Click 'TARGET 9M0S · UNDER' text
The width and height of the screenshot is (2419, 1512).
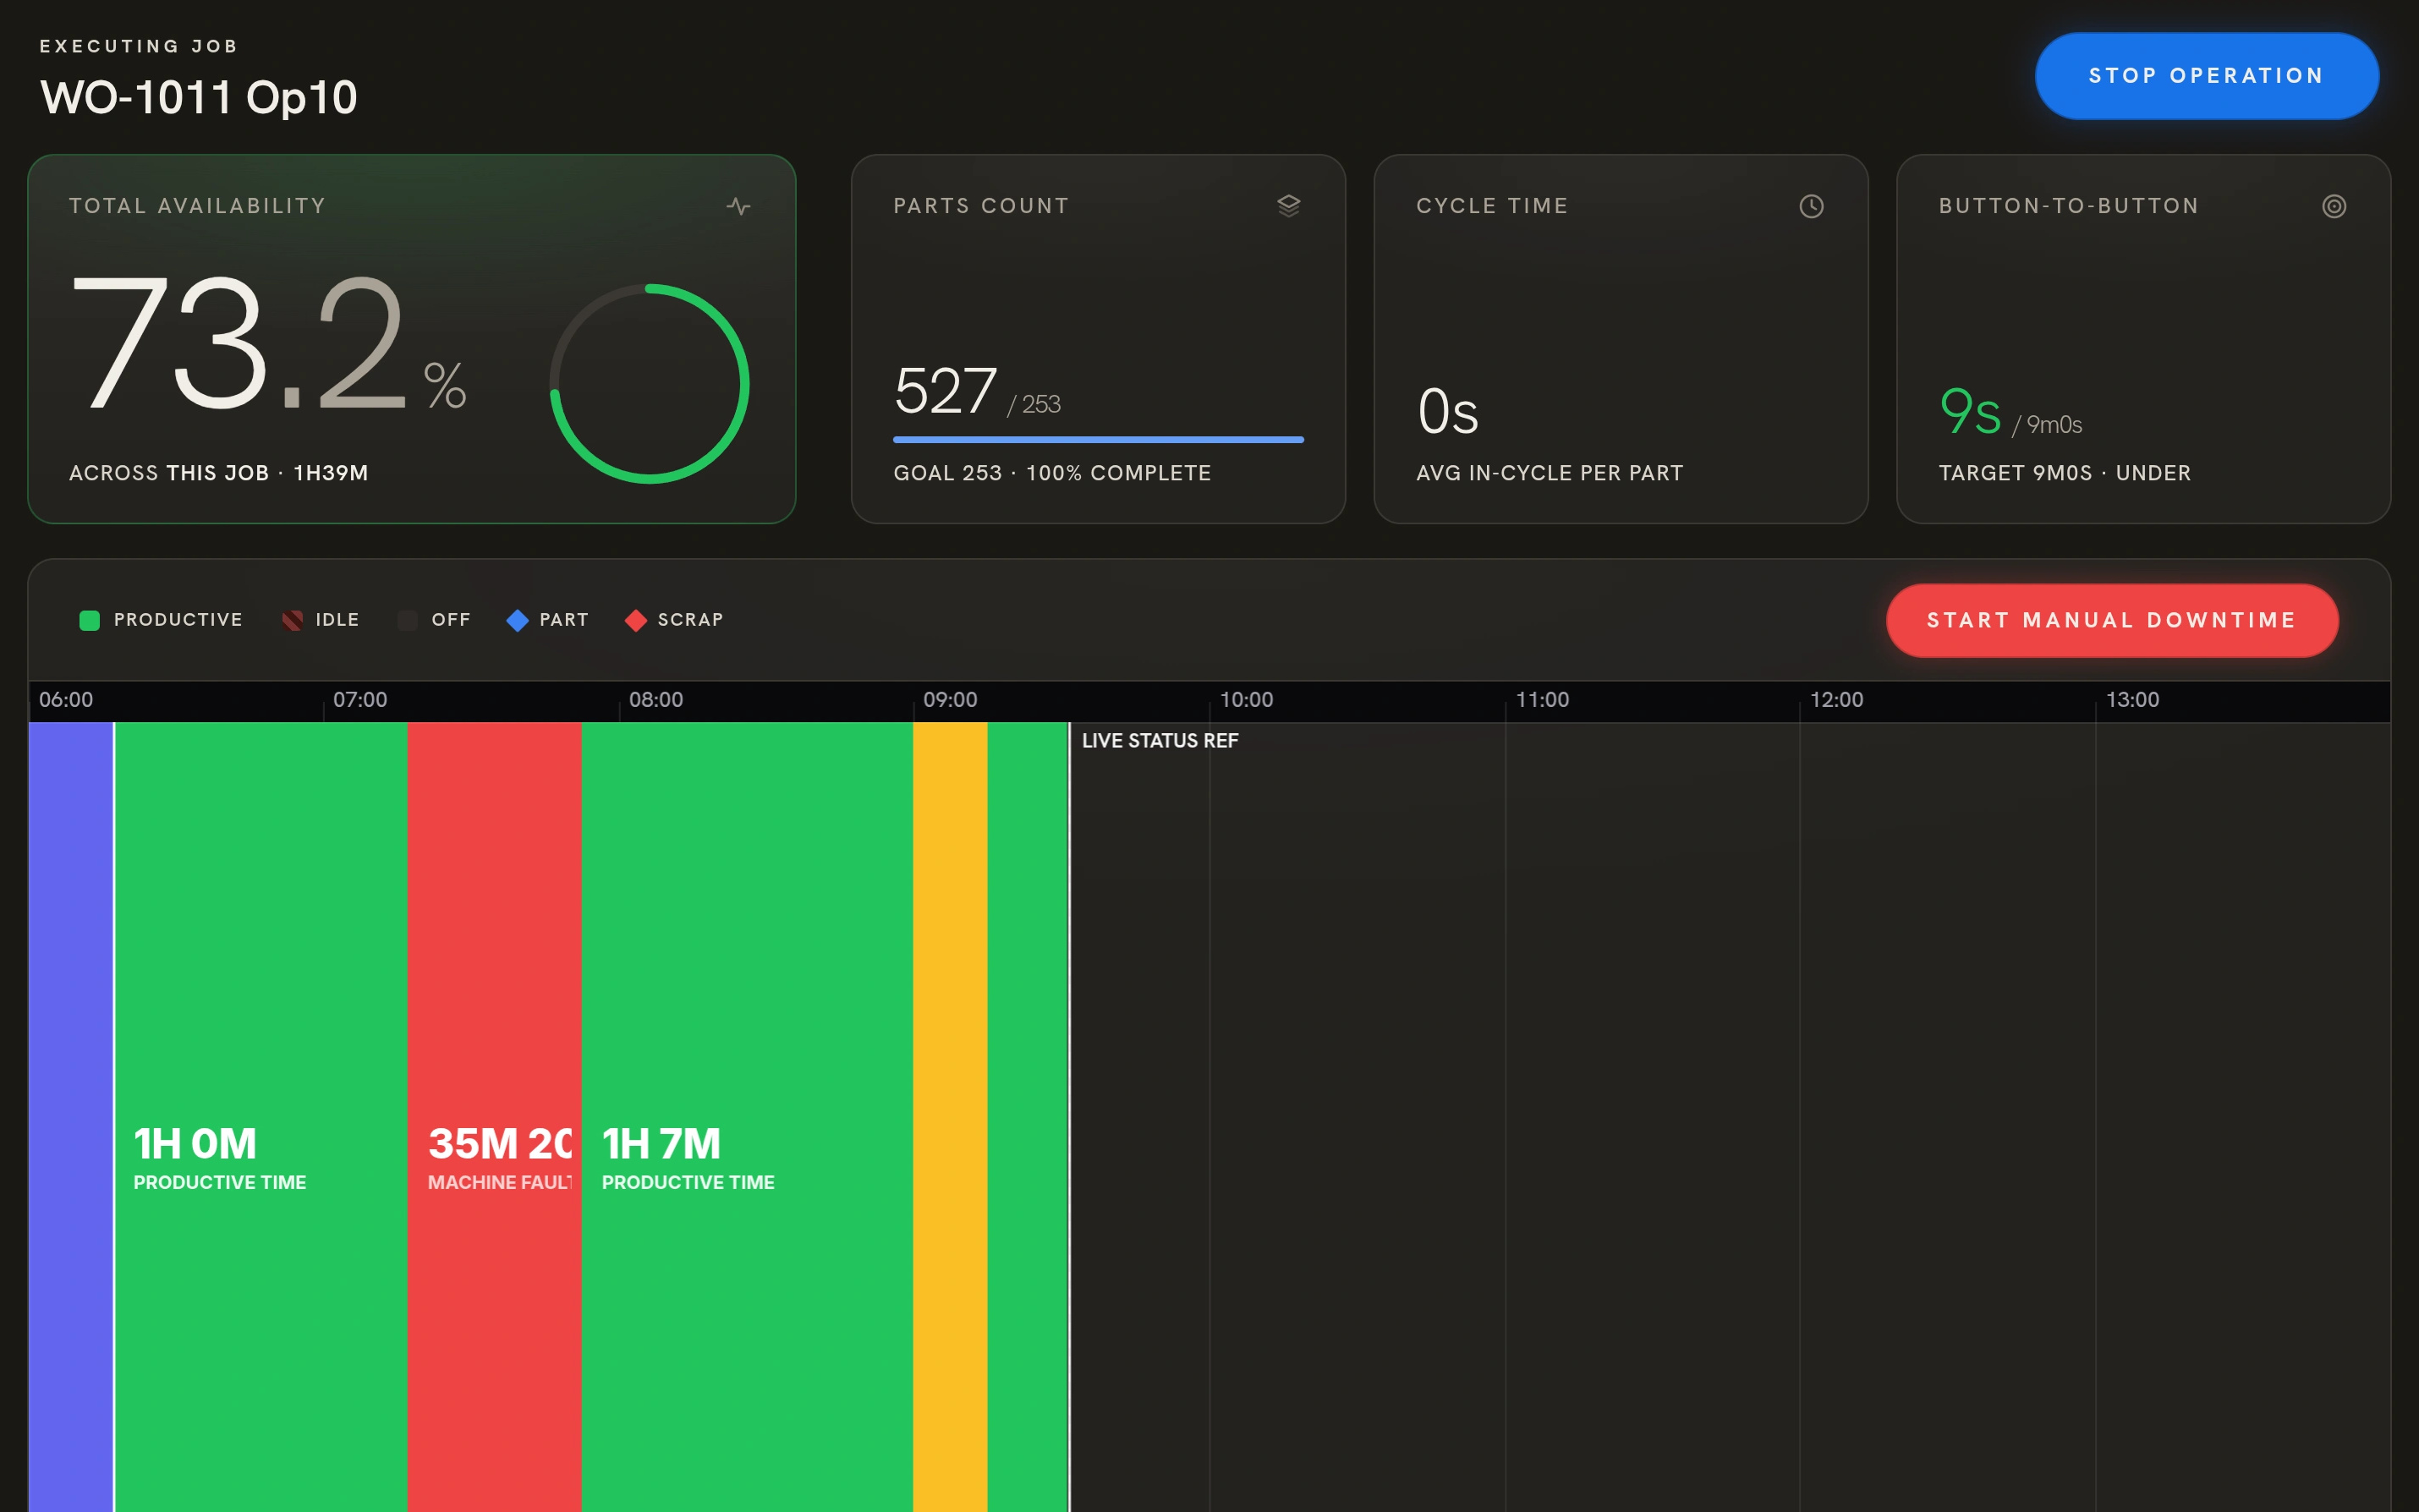(x=2064, y=473)
